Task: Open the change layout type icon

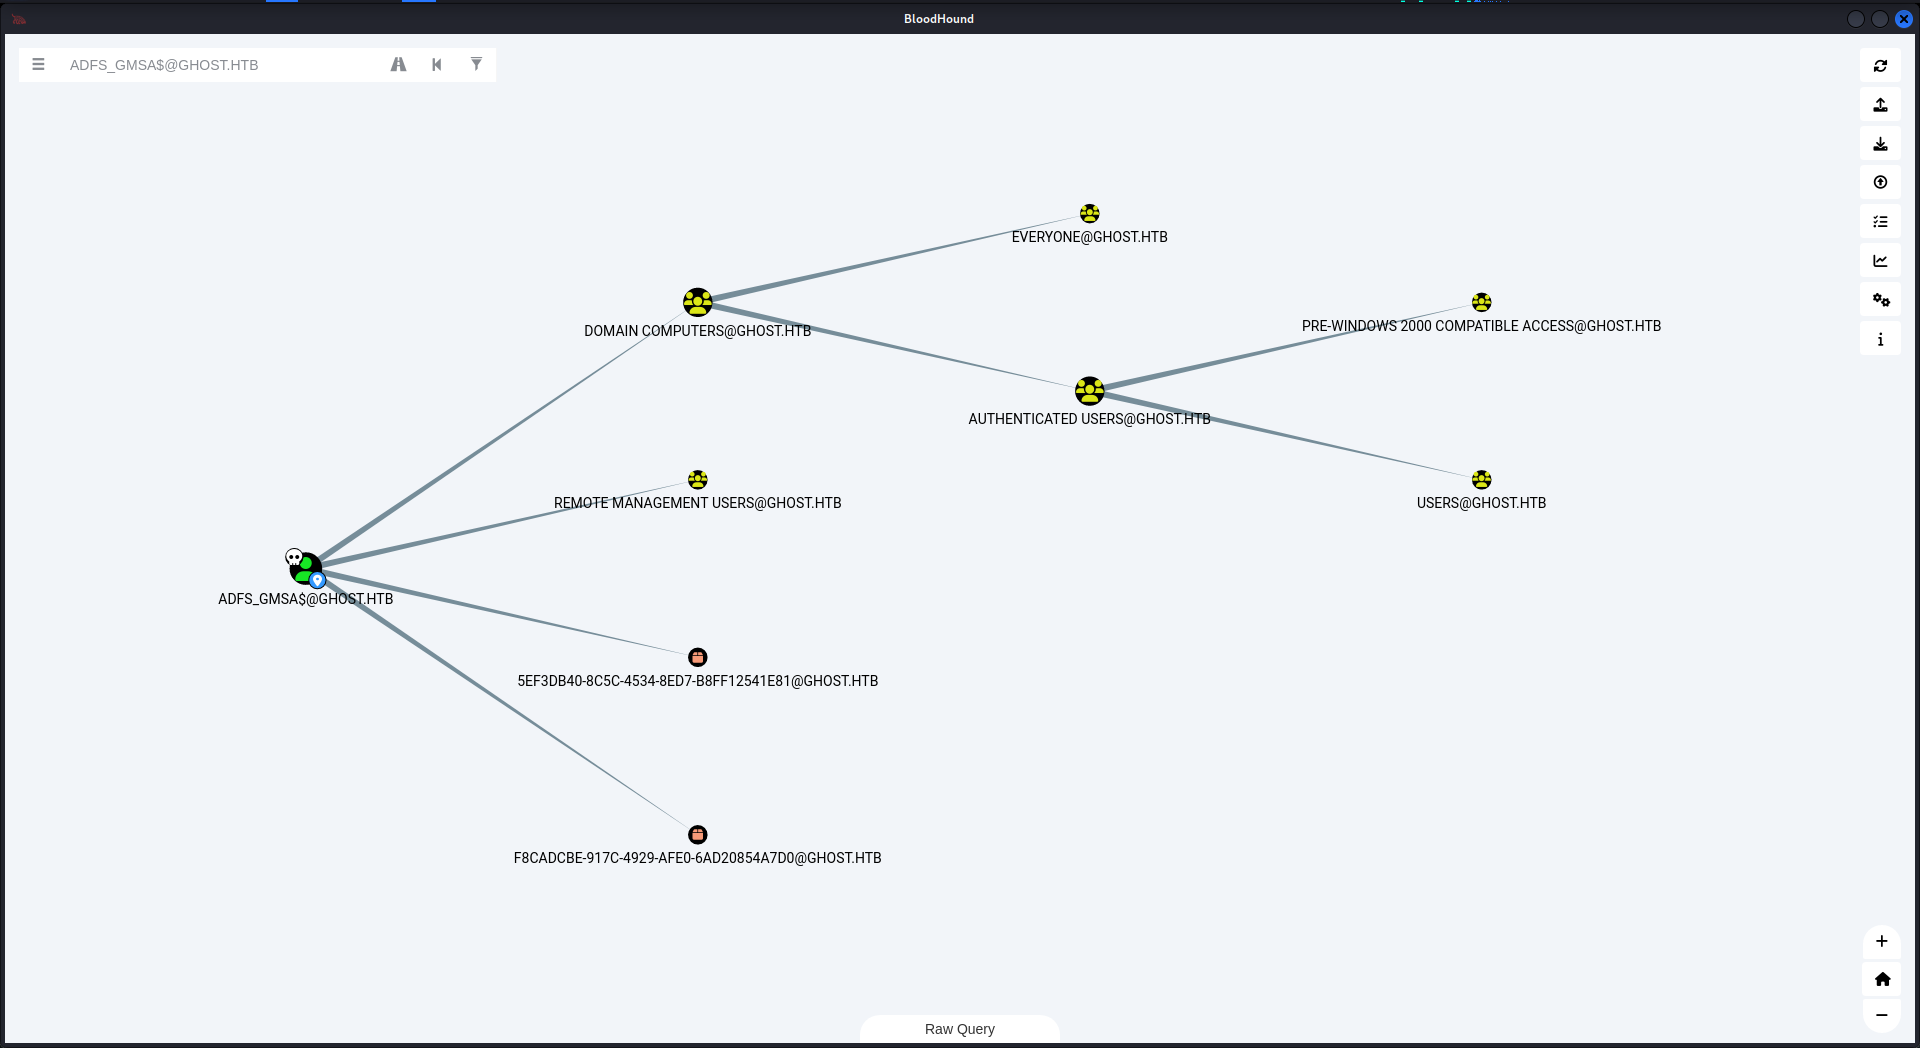Action: tap(1880, 221)
